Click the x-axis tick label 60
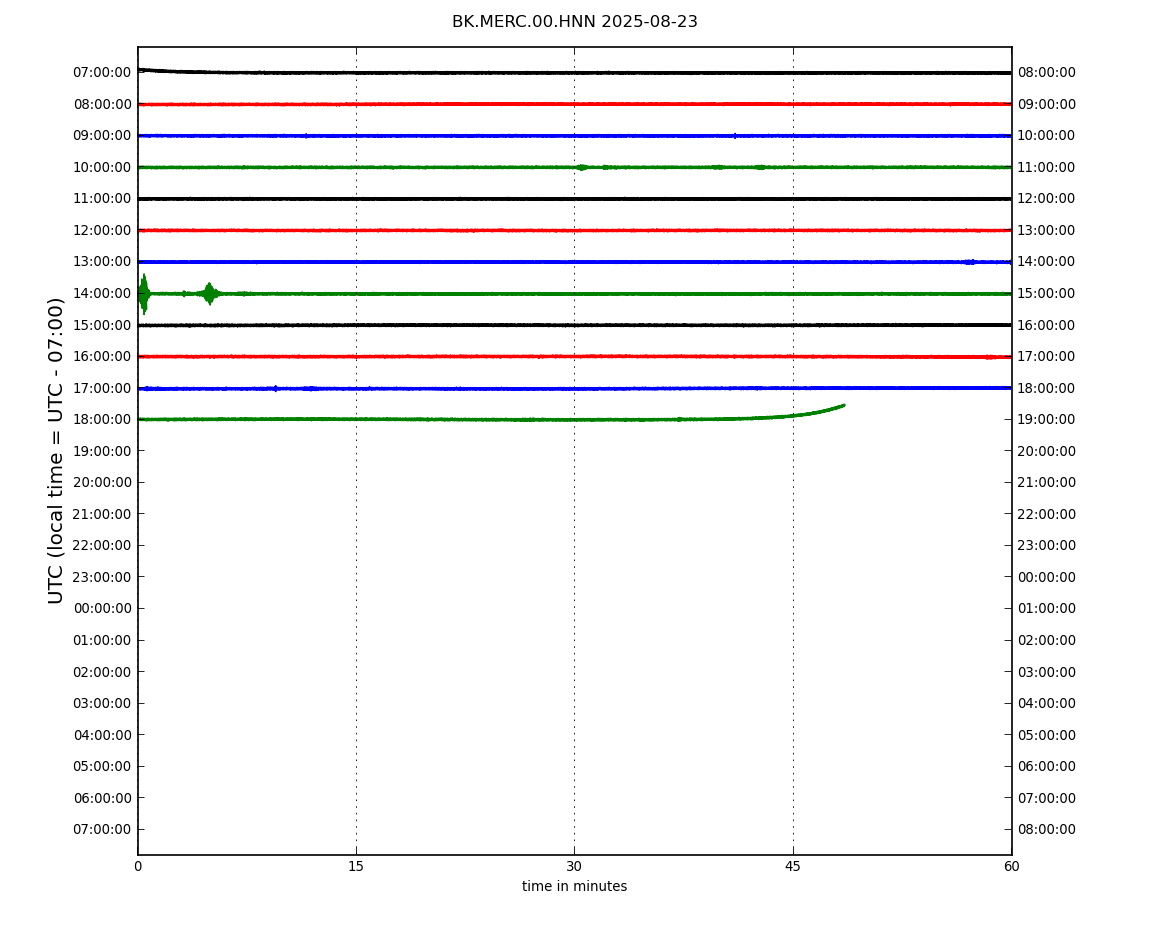Viewport: 1150px width, 950px height. (x=1011, y=866)
